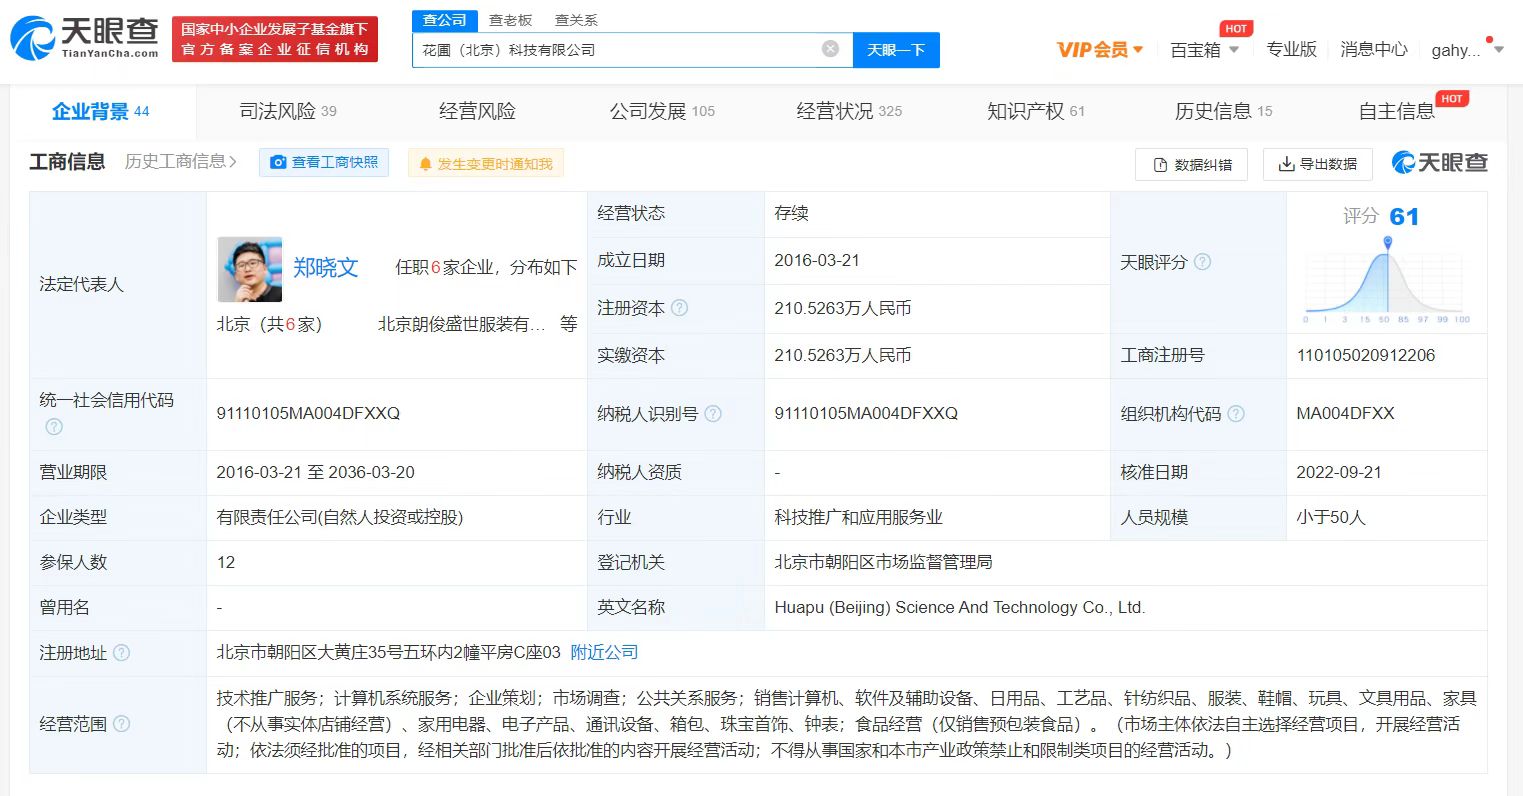
Task: Click the company type 有限责任公司(自然人投资或控股)
Action: 340,517
